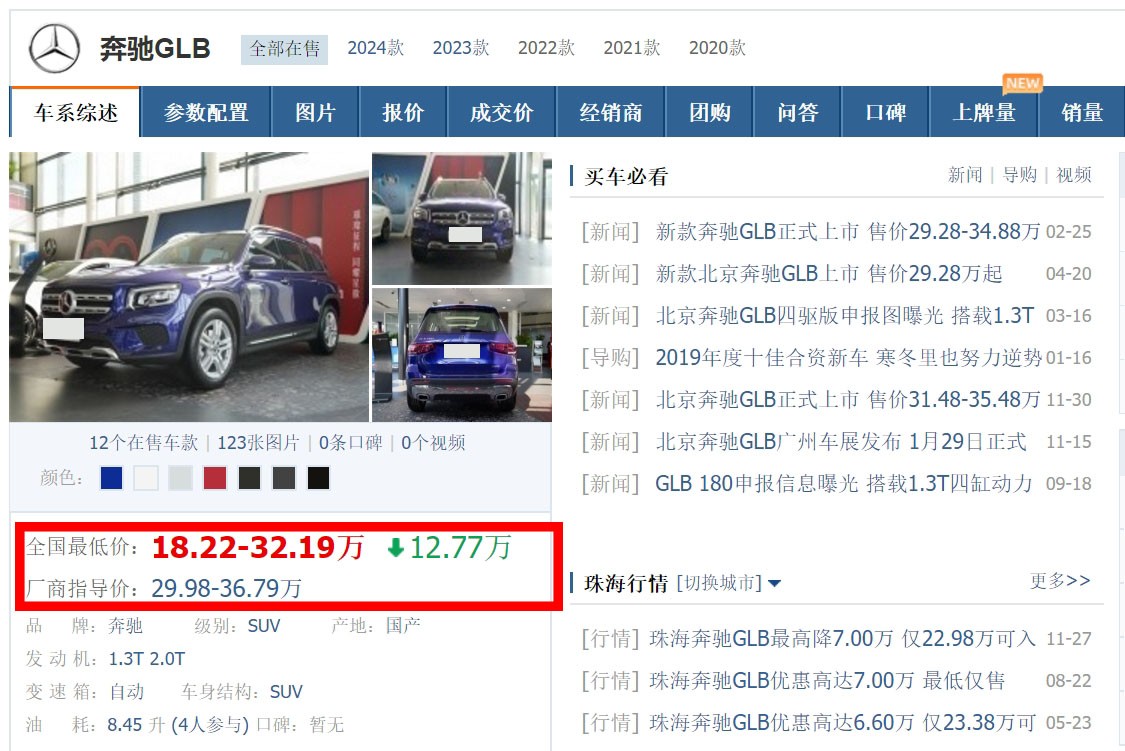Open article 新款北京奔驰GLB上市 售价29.28万起
Screen dimensions: 1125x751
[x=829, y=273]
